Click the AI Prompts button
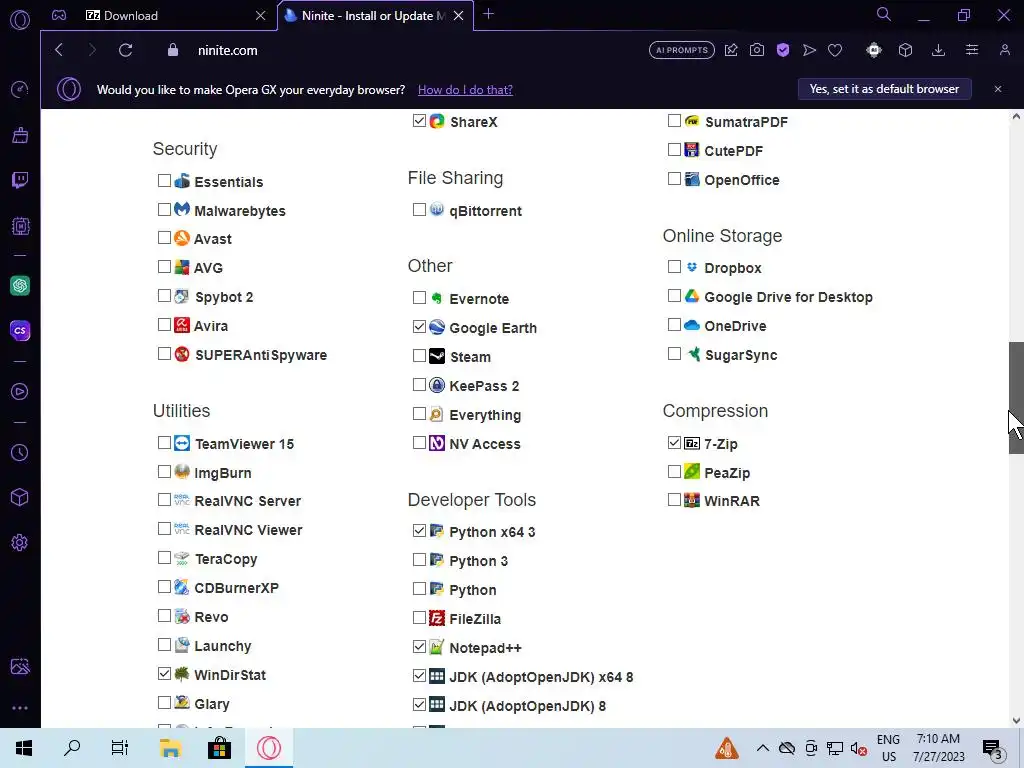Screen dimensions: 1024x768 point(682,50)
